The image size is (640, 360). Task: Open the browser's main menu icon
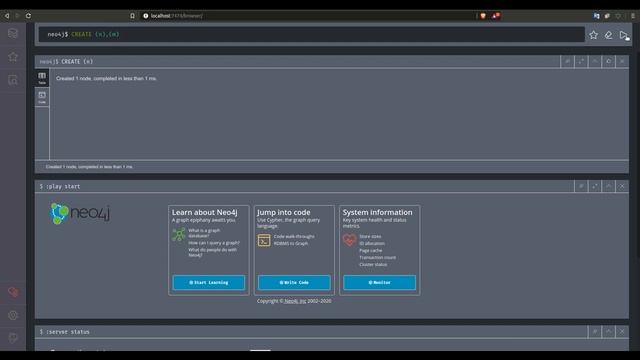pos(633,16)
